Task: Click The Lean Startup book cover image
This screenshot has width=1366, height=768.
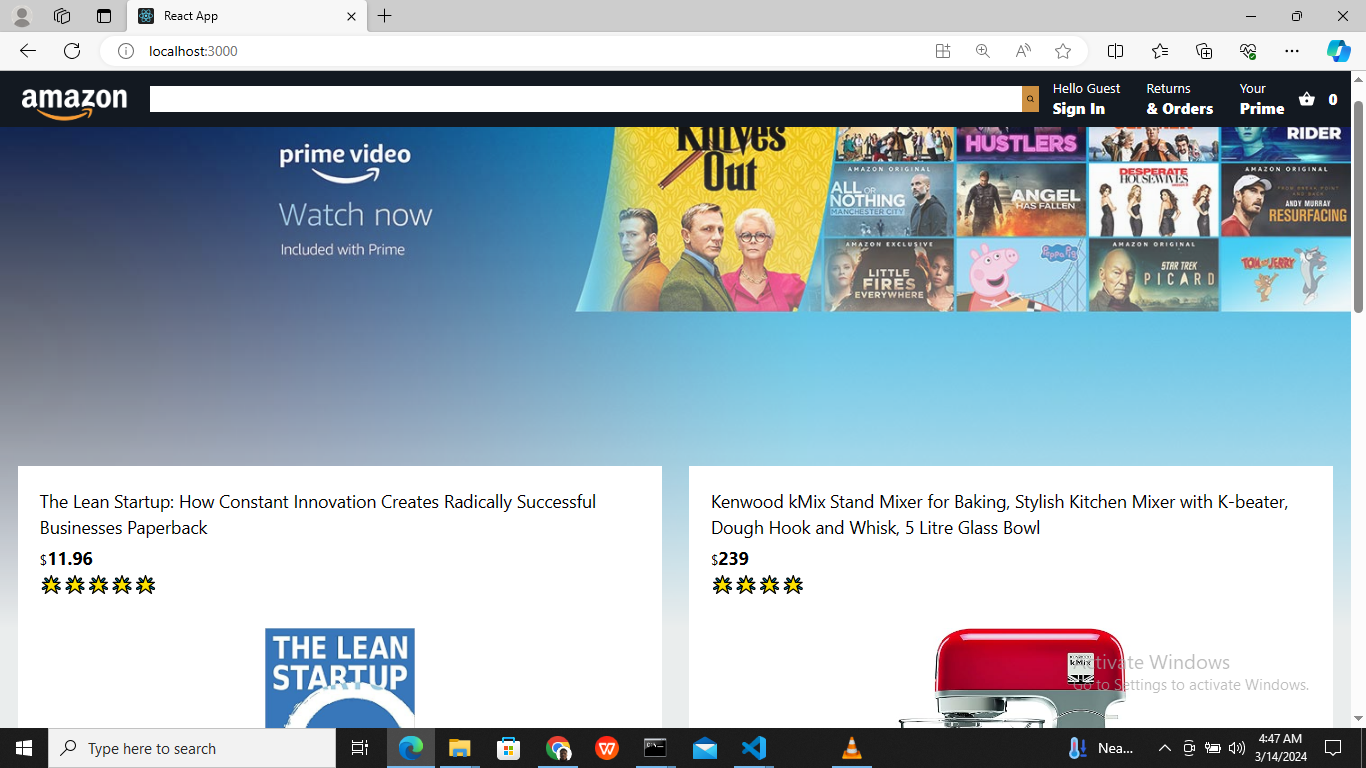Action: [x=340, y=678]
